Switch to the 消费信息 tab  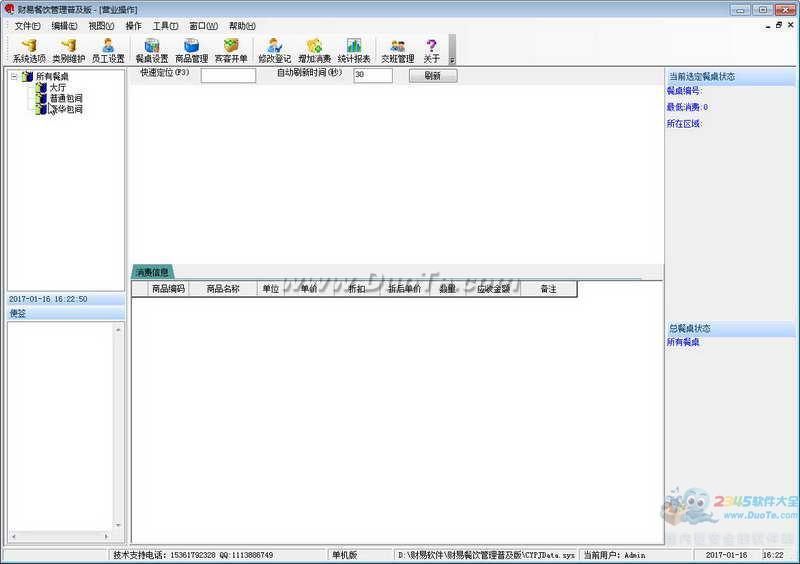(153, 272)
